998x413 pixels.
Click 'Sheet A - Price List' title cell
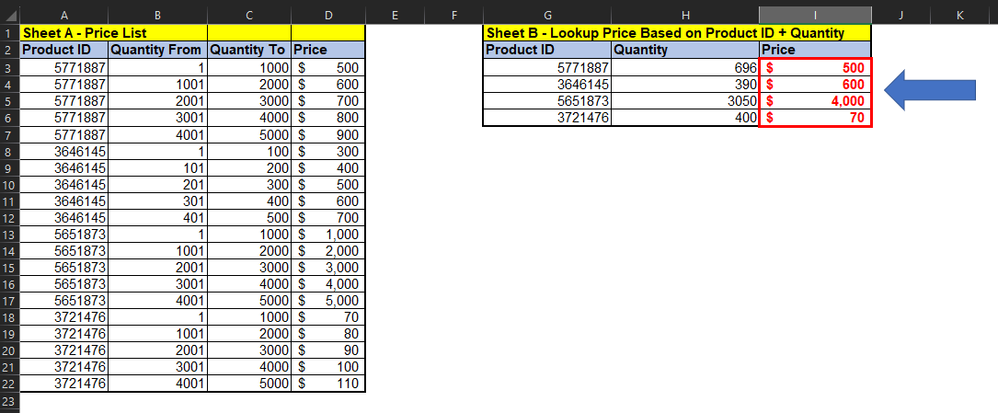[x=113, y=33]
